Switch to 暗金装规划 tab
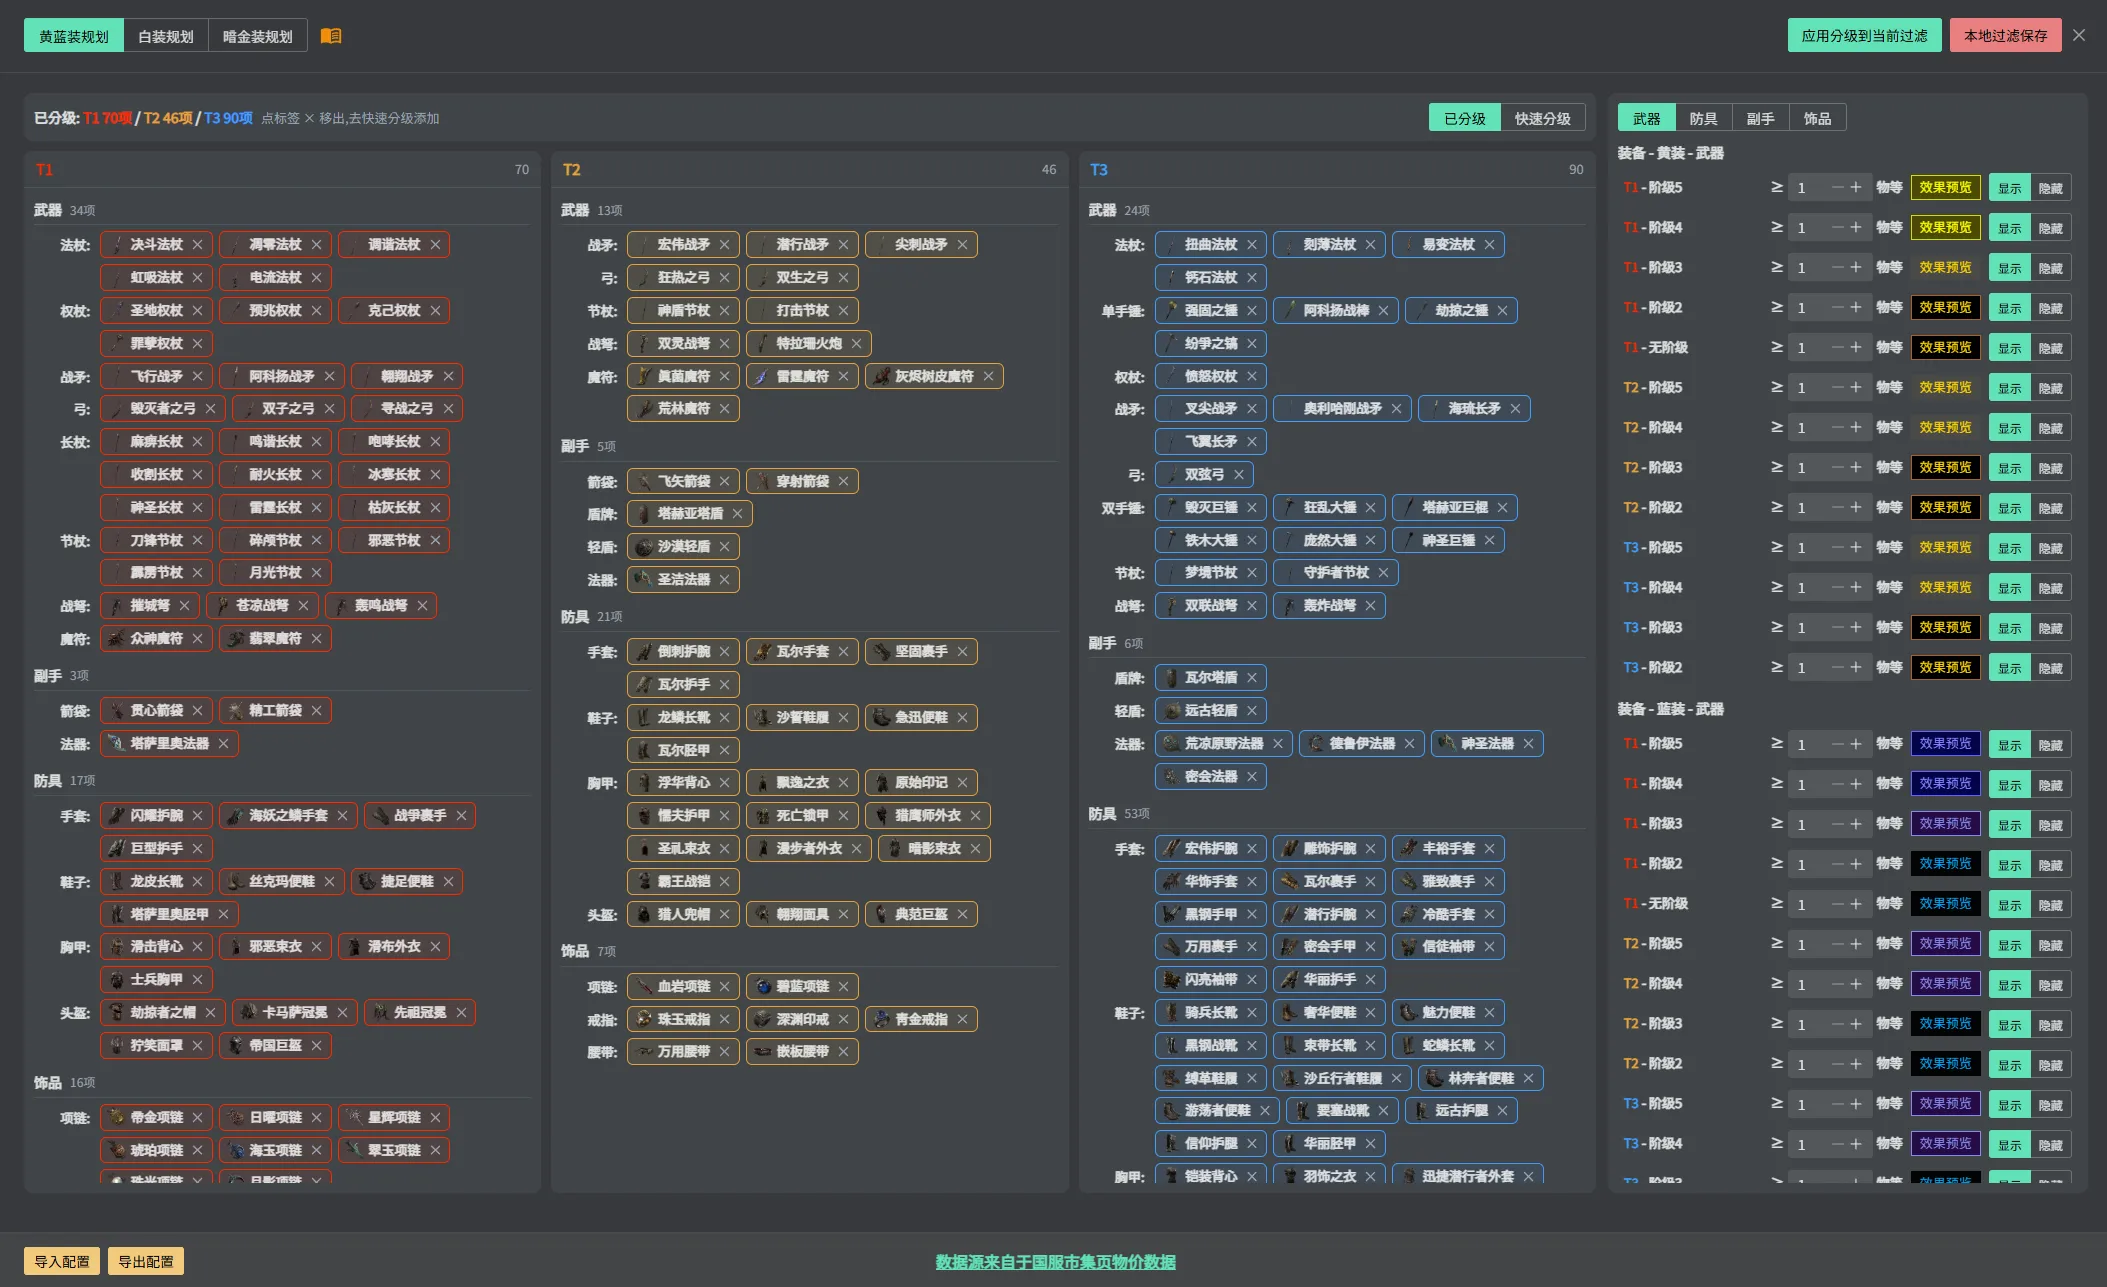2107x1287 pixels. pos(258,36)
